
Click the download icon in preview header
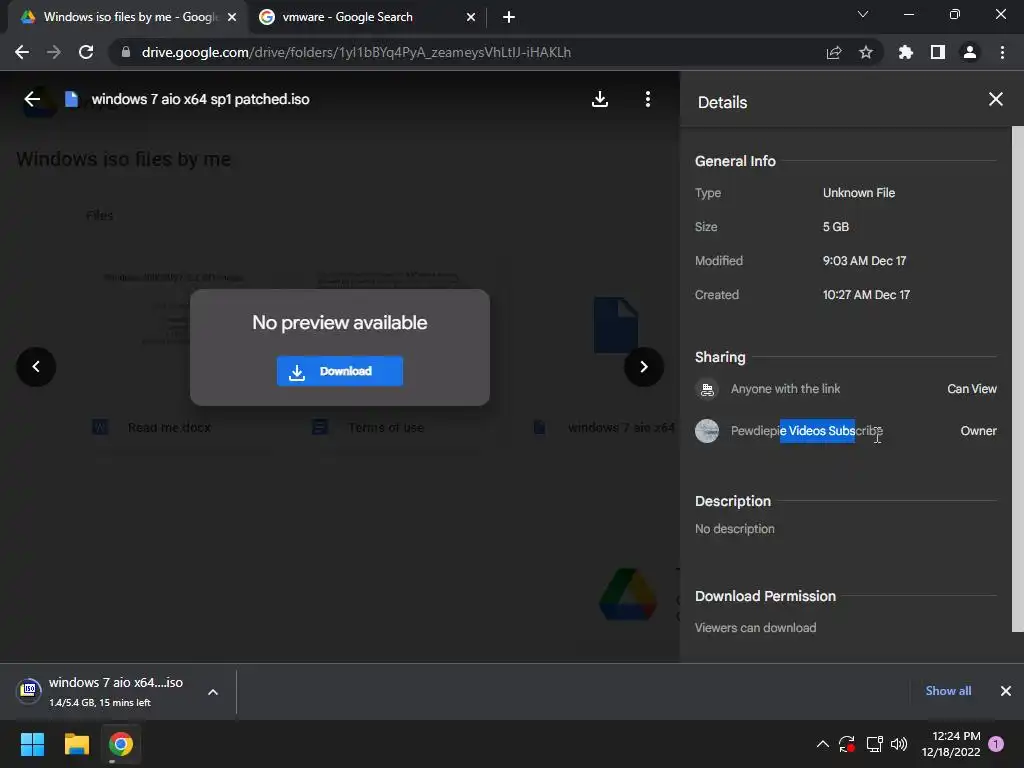(600, 99)
